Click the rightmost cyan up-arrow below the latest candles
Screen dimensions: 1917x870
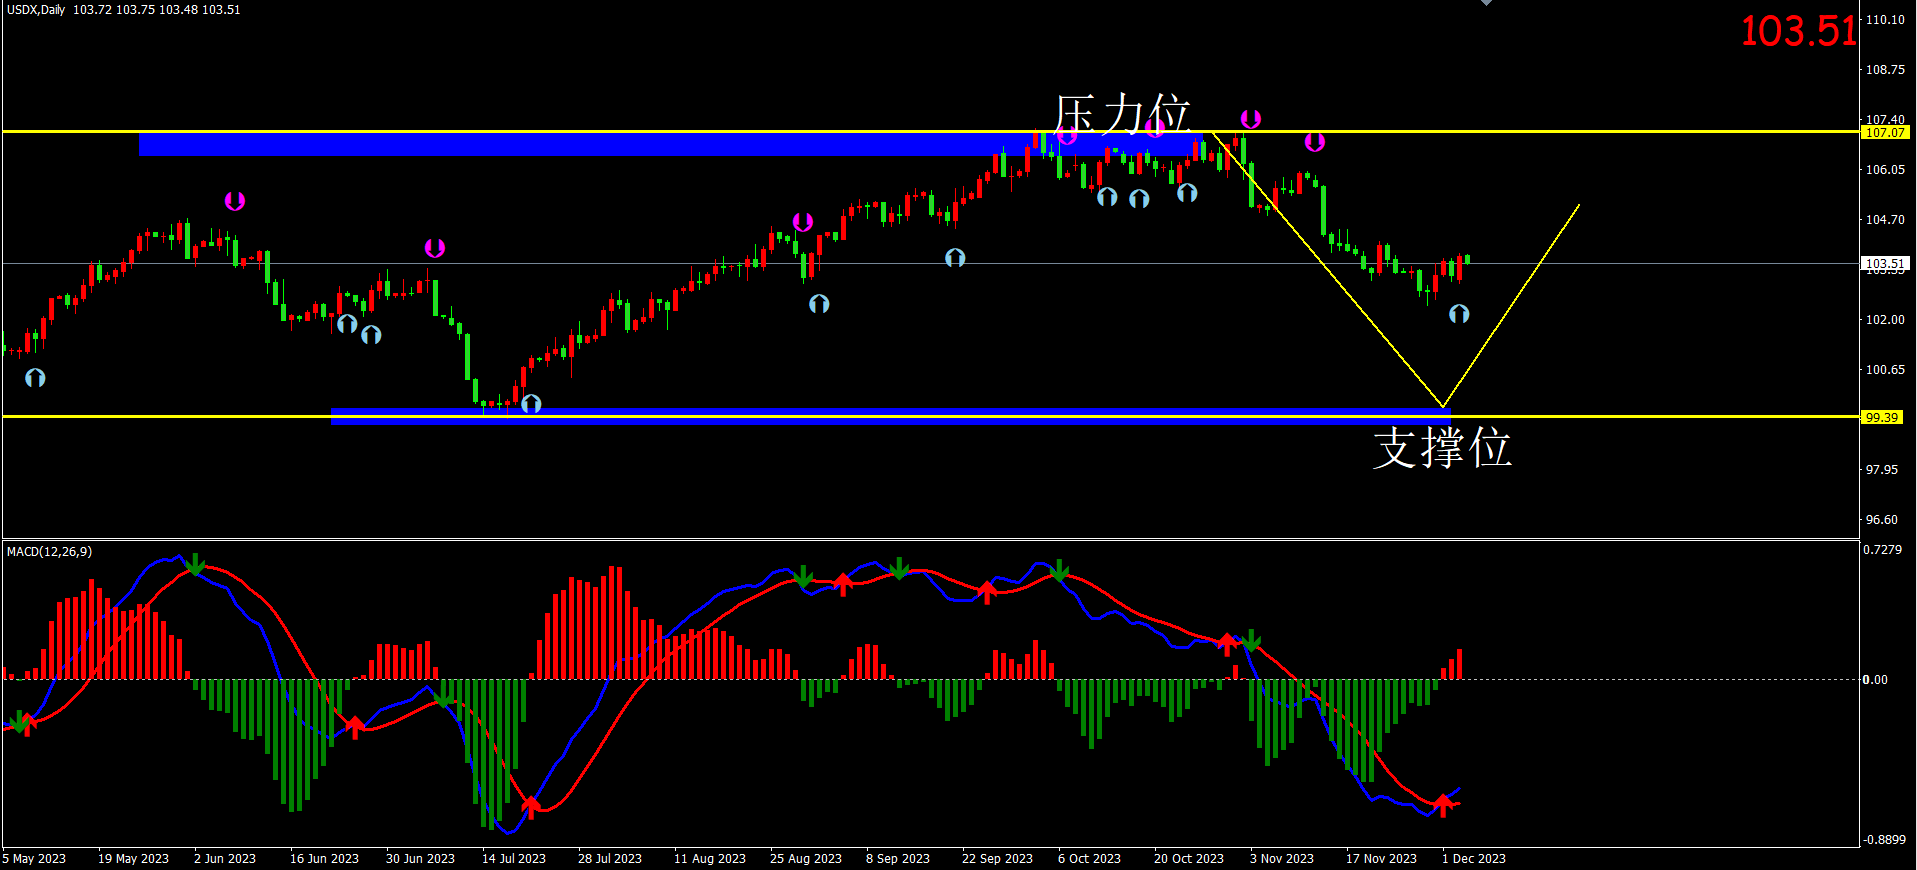(x=1459, y=314)
